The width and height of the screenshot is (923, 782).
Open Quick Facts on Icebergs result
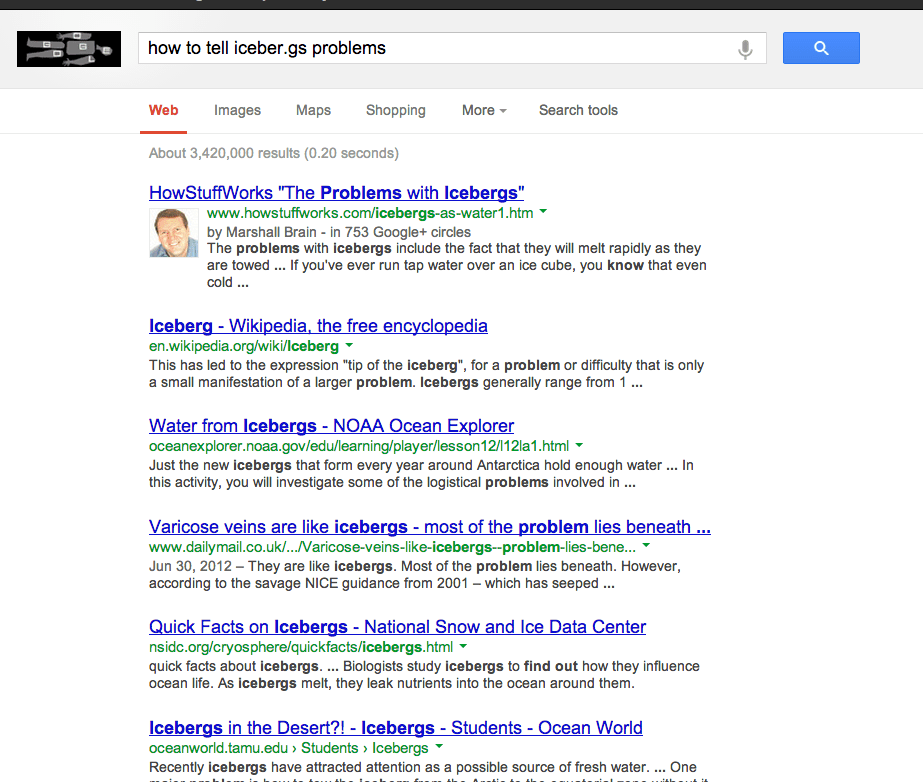click(x=397, y=627)
